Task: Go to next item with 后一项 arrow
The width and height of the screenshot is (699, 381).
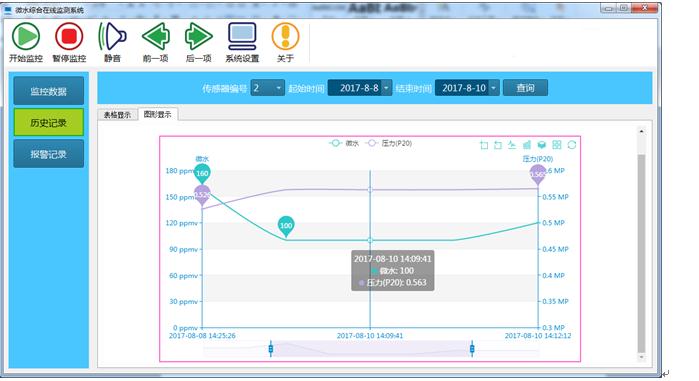Action: (x=198, y=37)
